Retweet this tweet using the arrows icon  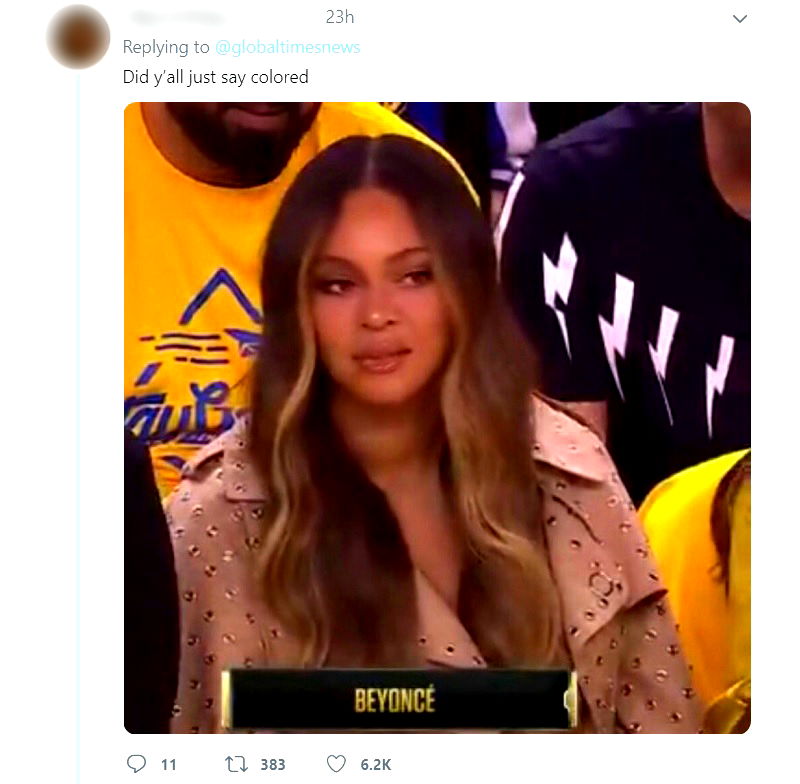tap(236, 764)
